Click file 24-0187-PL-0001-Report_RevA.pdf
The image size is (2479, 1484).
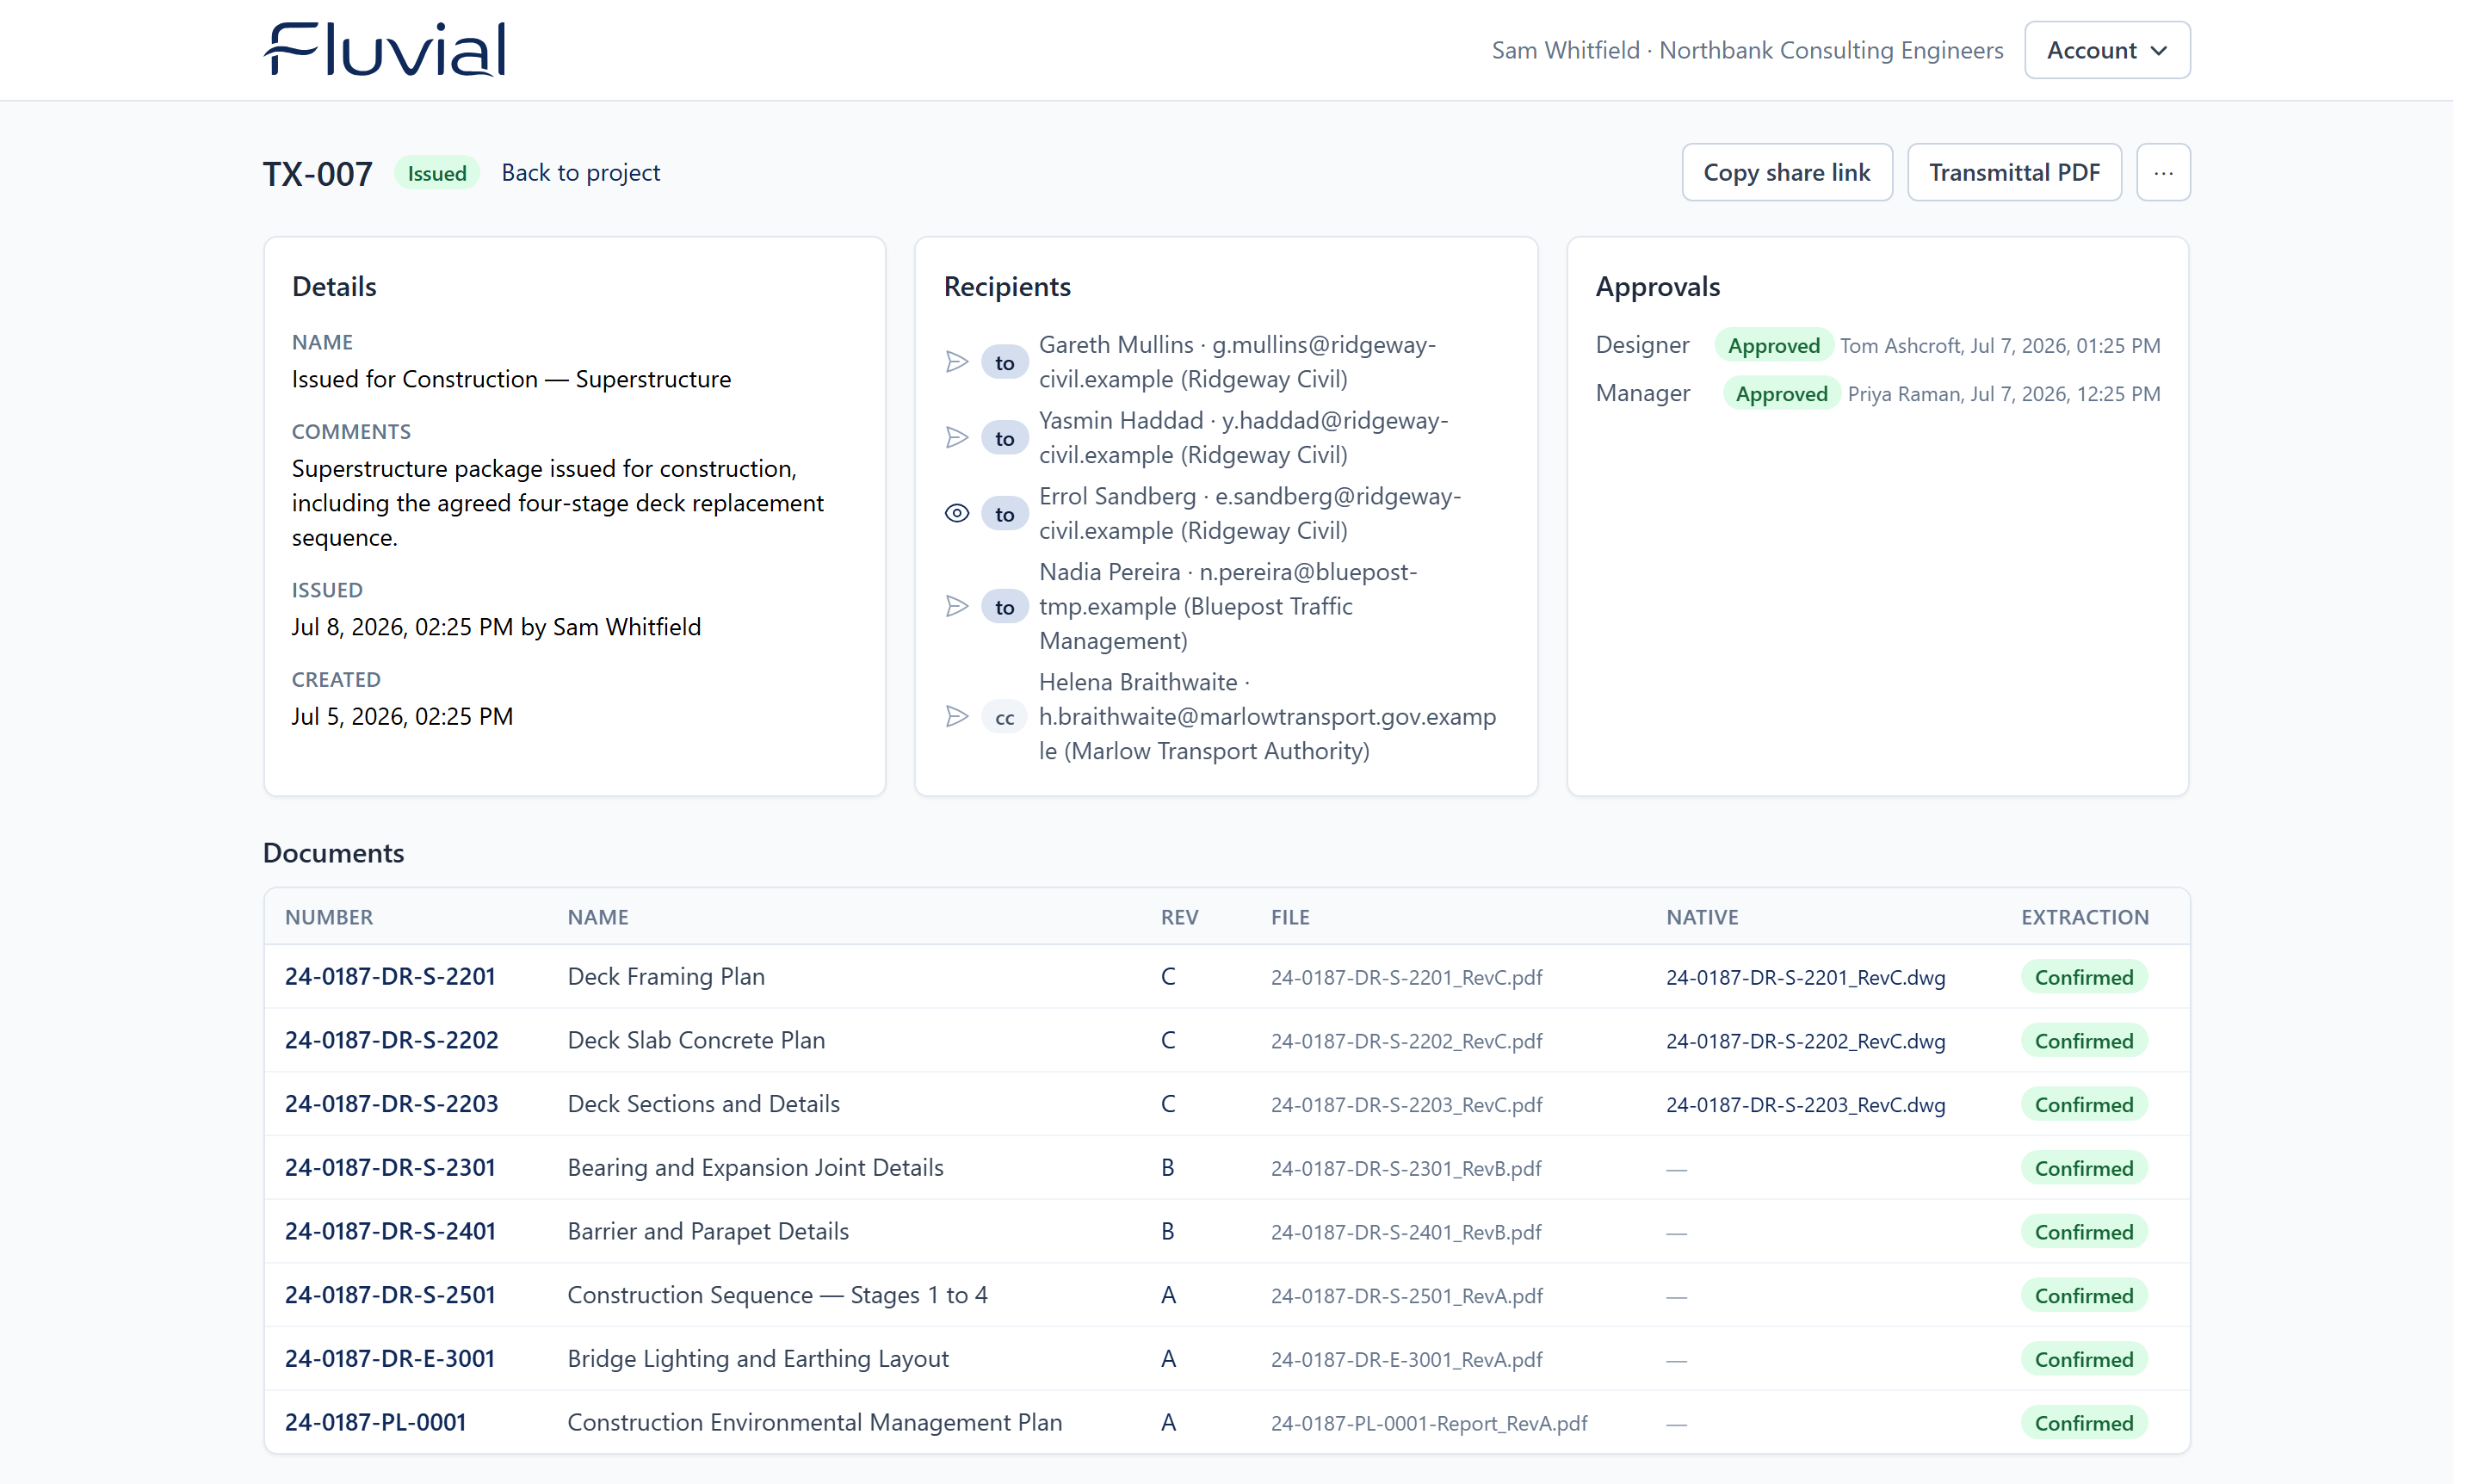point(1429,1424)
